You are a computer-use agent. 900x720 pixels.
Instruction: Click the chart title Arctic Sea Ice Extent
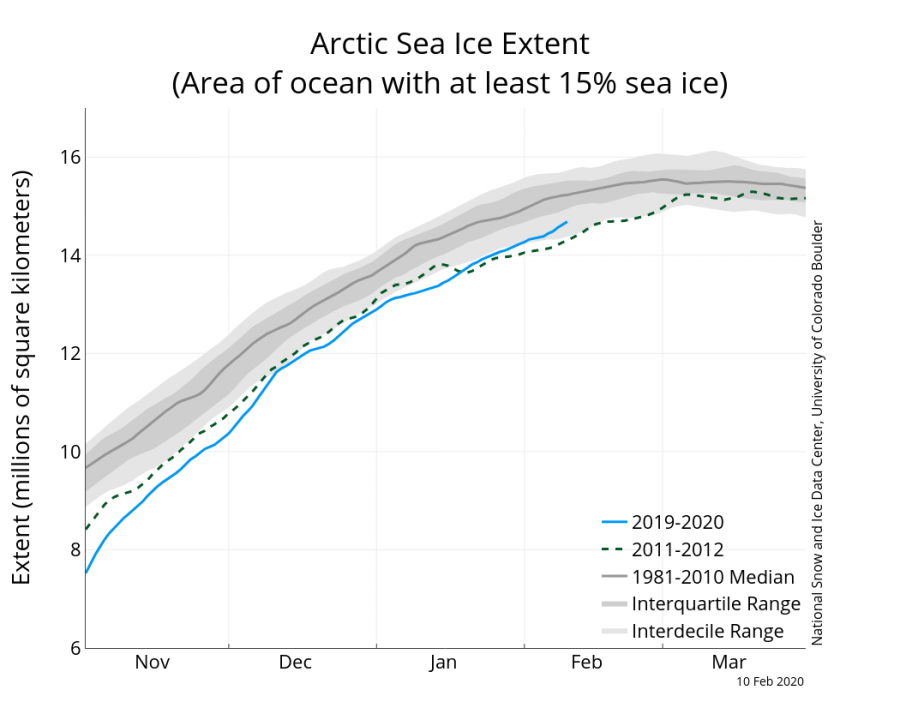450,44
